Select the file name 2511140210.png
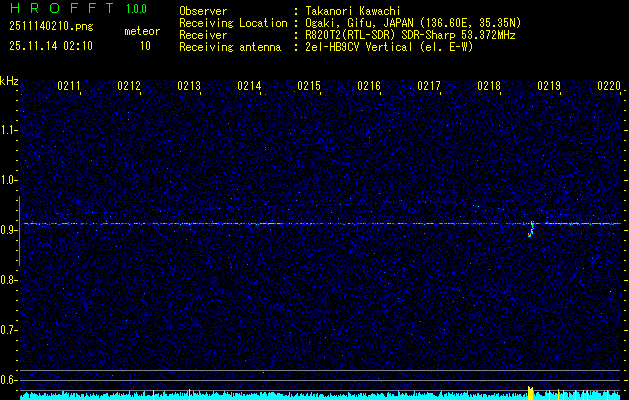Screen dimensions: 629x400 (51, 26)
